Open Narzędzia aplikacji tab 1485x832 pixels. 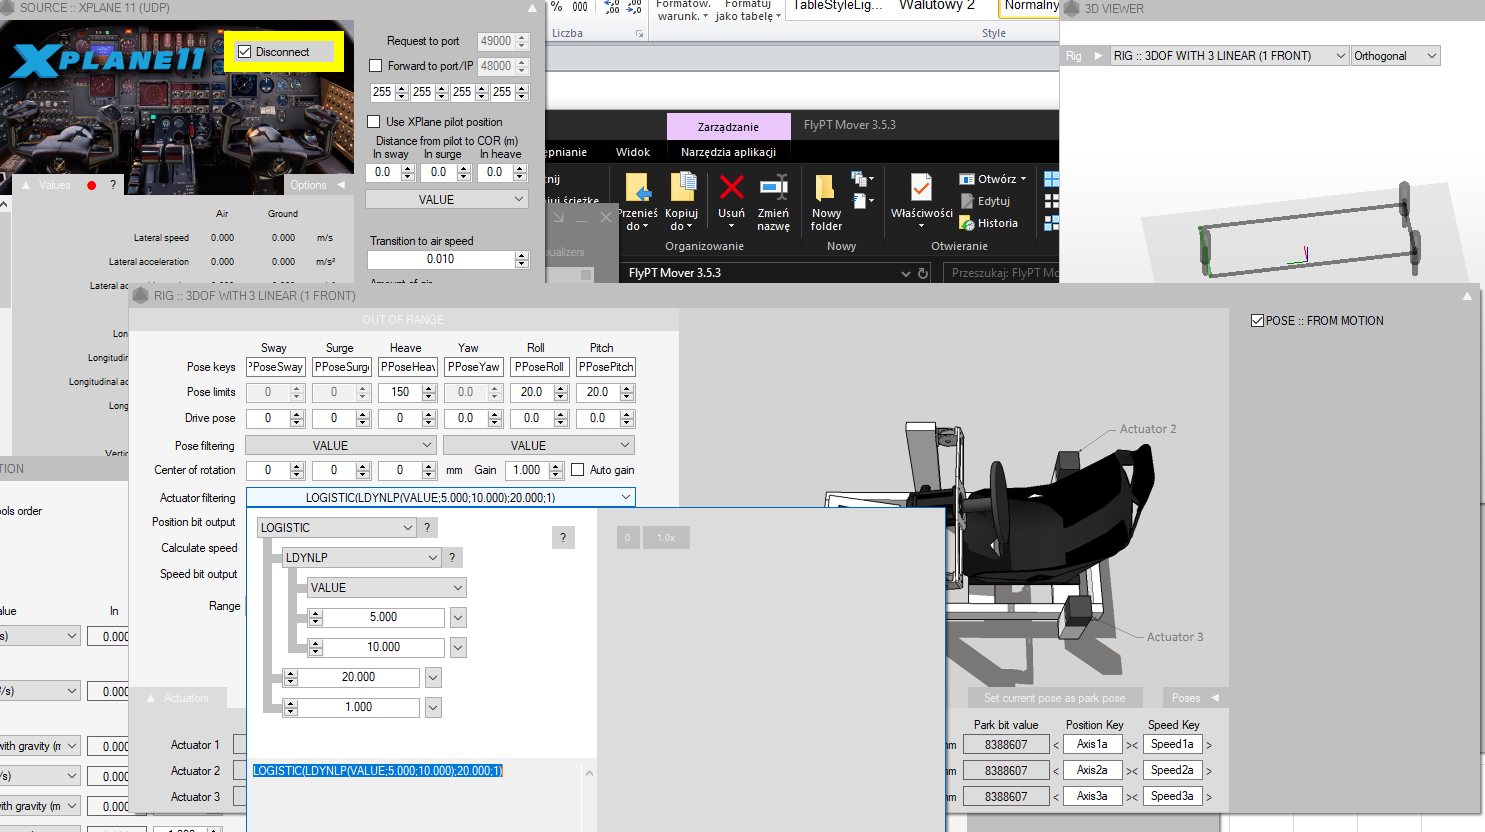(x=728, y=152)
